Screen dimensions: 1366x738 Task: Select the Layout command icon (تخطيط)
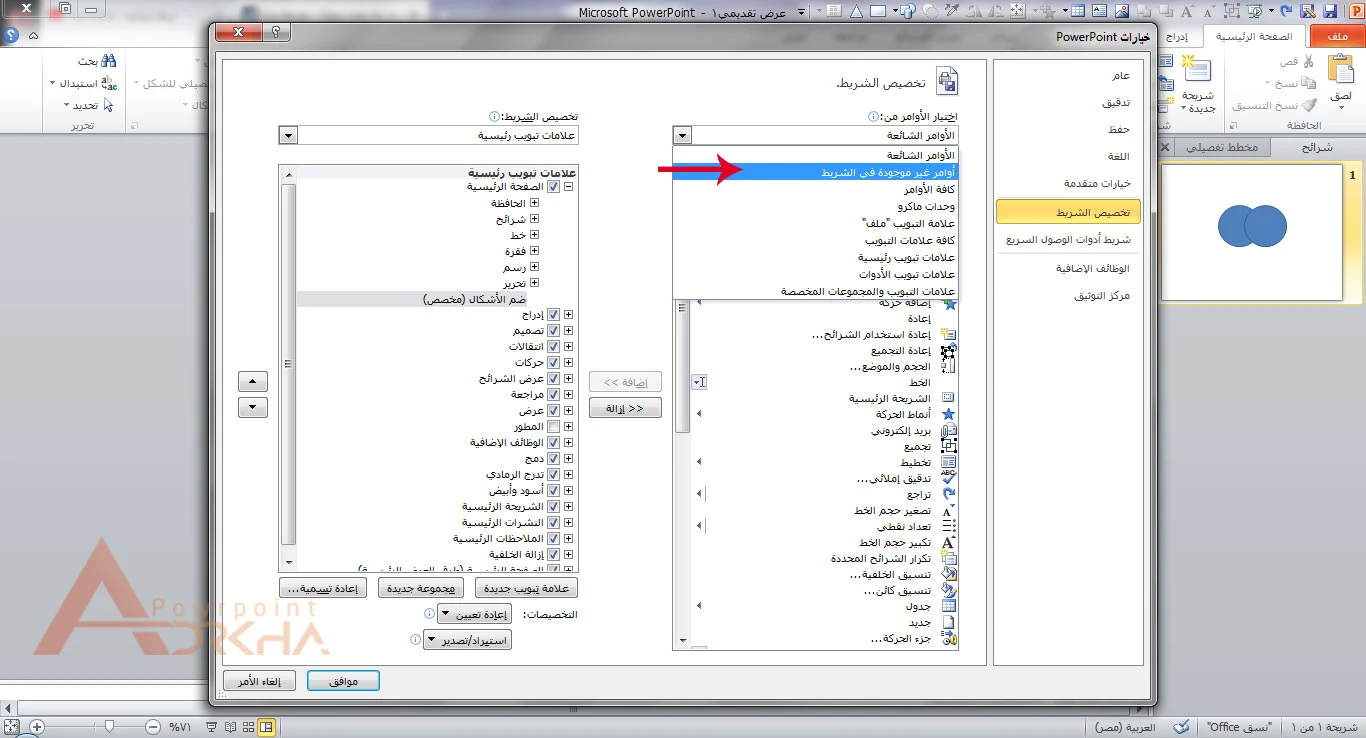[948, 463]
